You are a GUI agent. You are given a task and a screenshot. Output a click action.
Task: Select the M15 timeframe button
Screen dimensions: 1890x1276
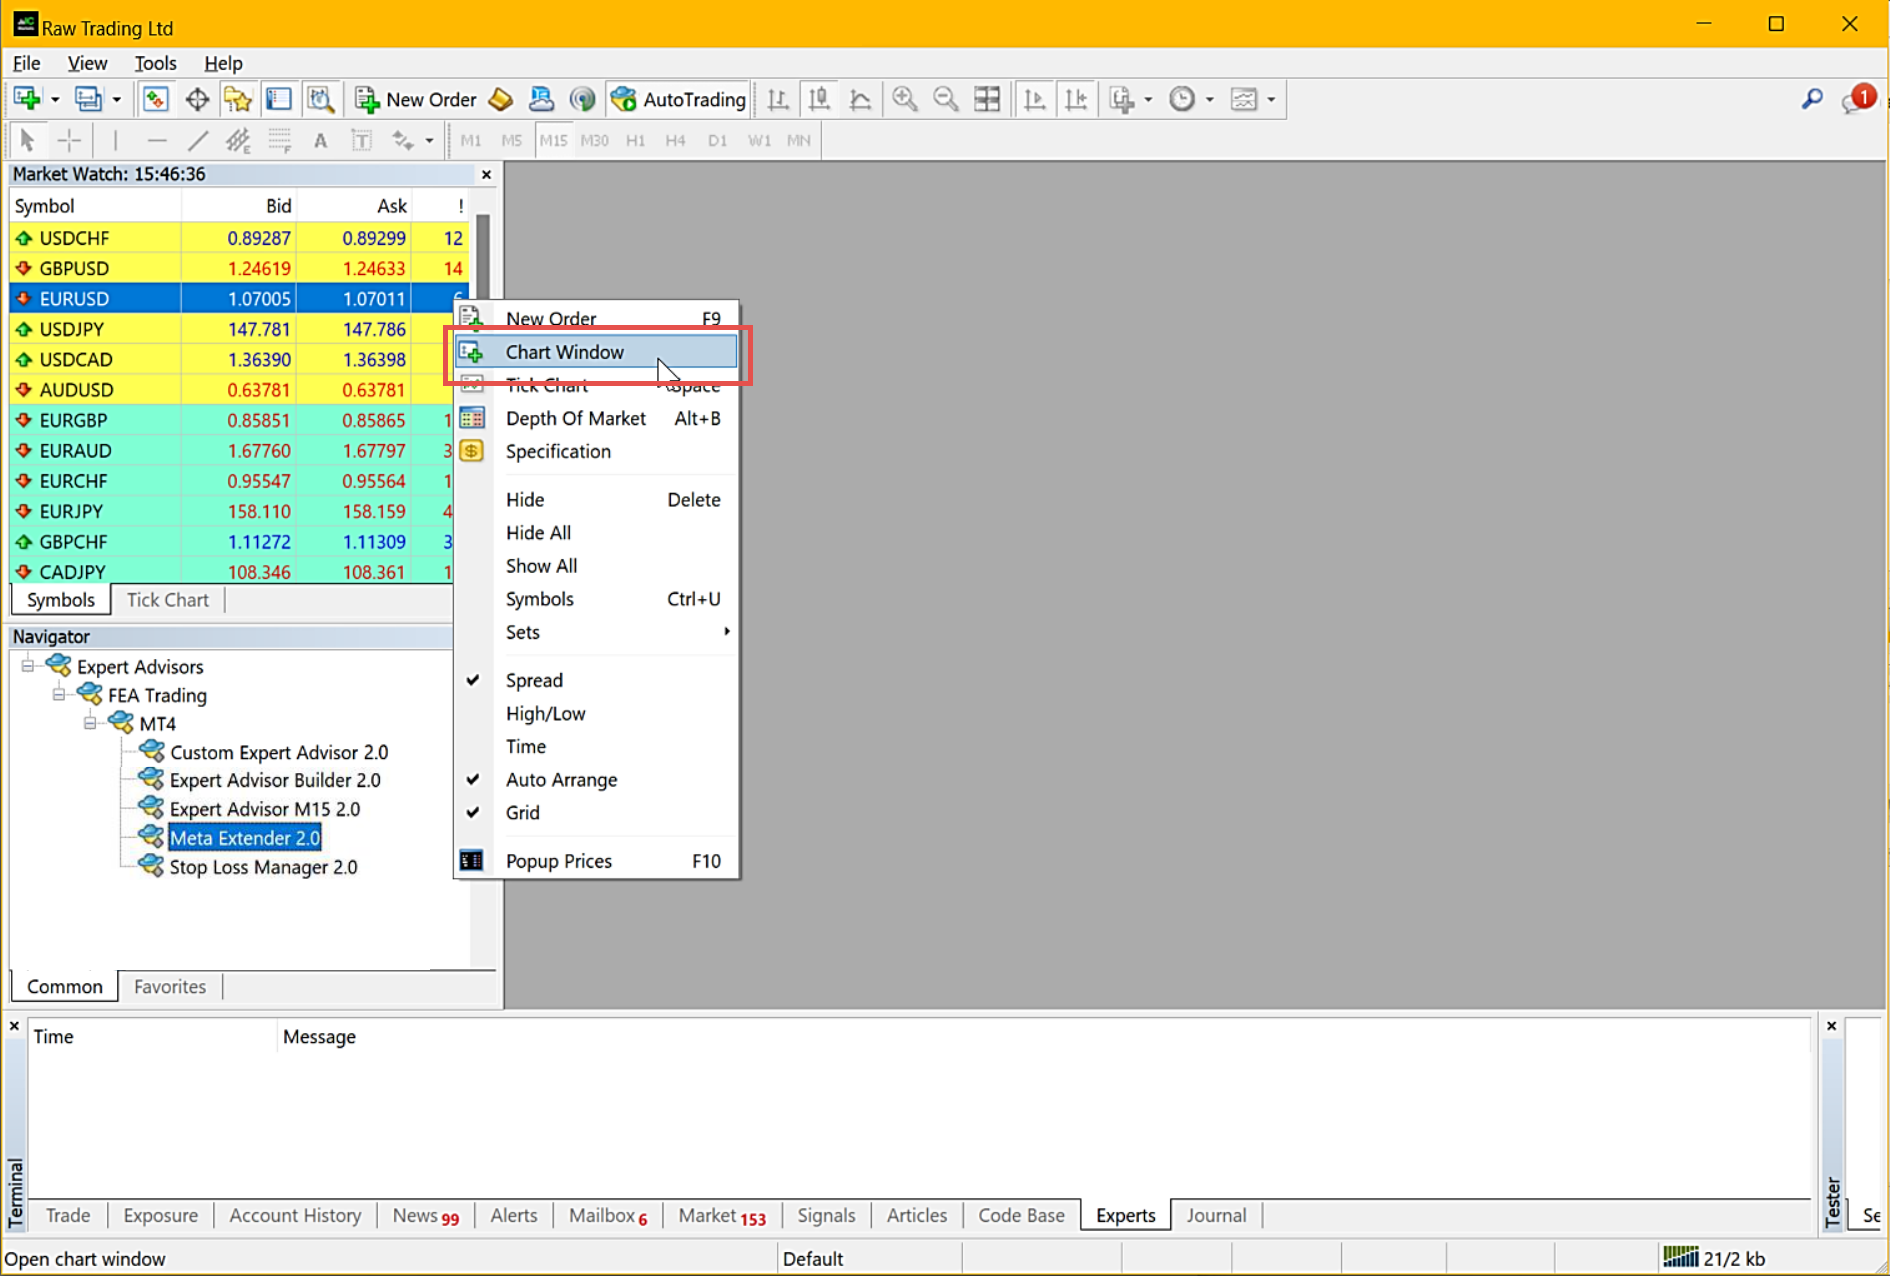tap(553, 140)
